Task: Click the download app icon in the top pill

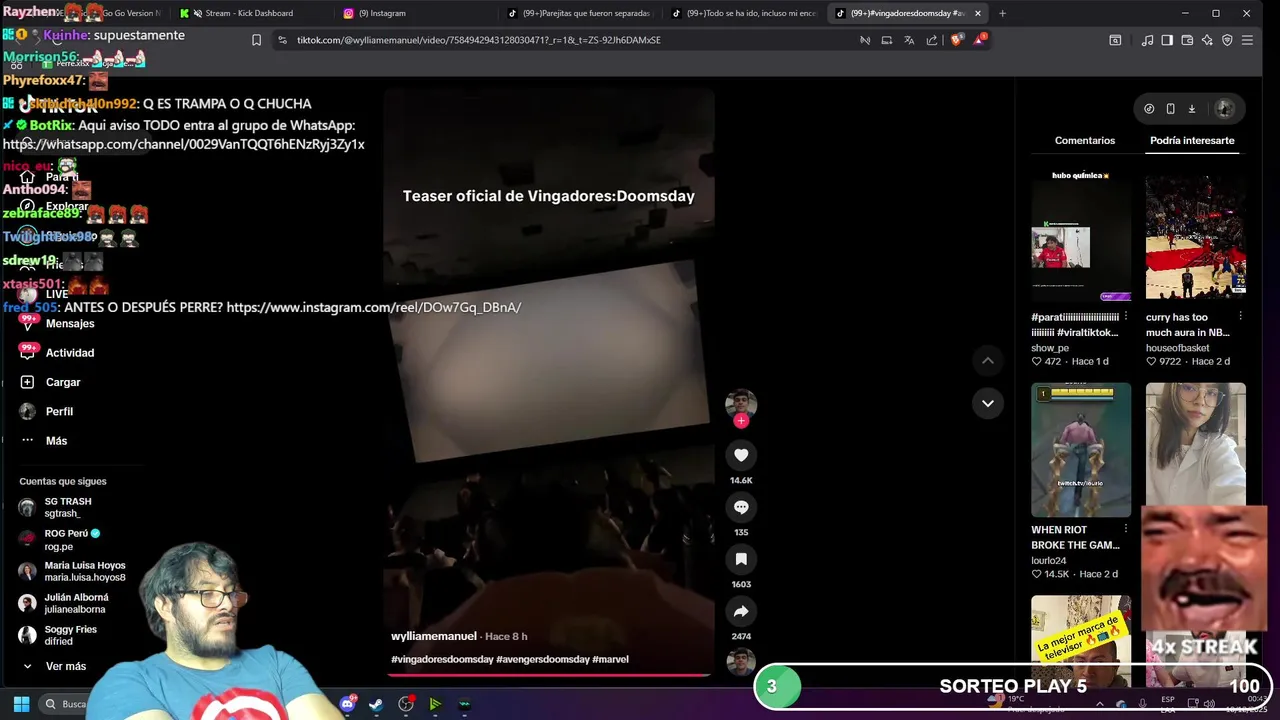Action: click(1192, 109)
